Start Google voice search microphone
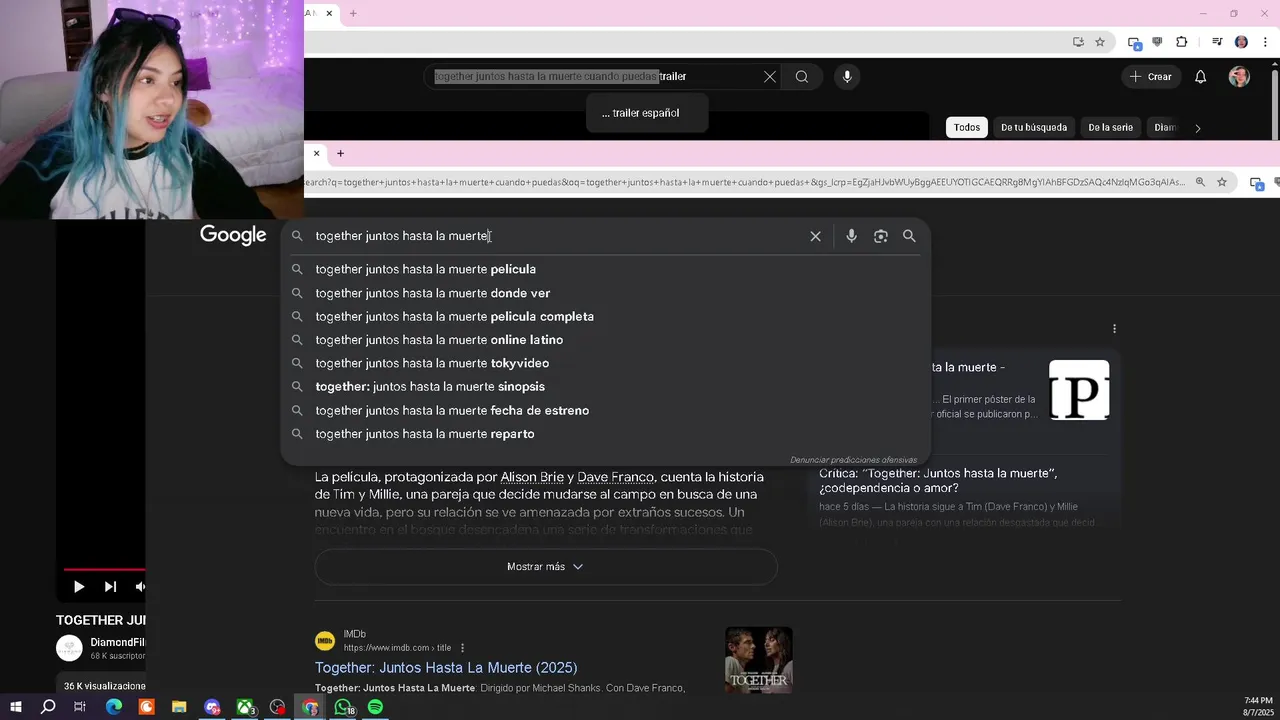This screenshot has width=1280, height=720. 851,236
